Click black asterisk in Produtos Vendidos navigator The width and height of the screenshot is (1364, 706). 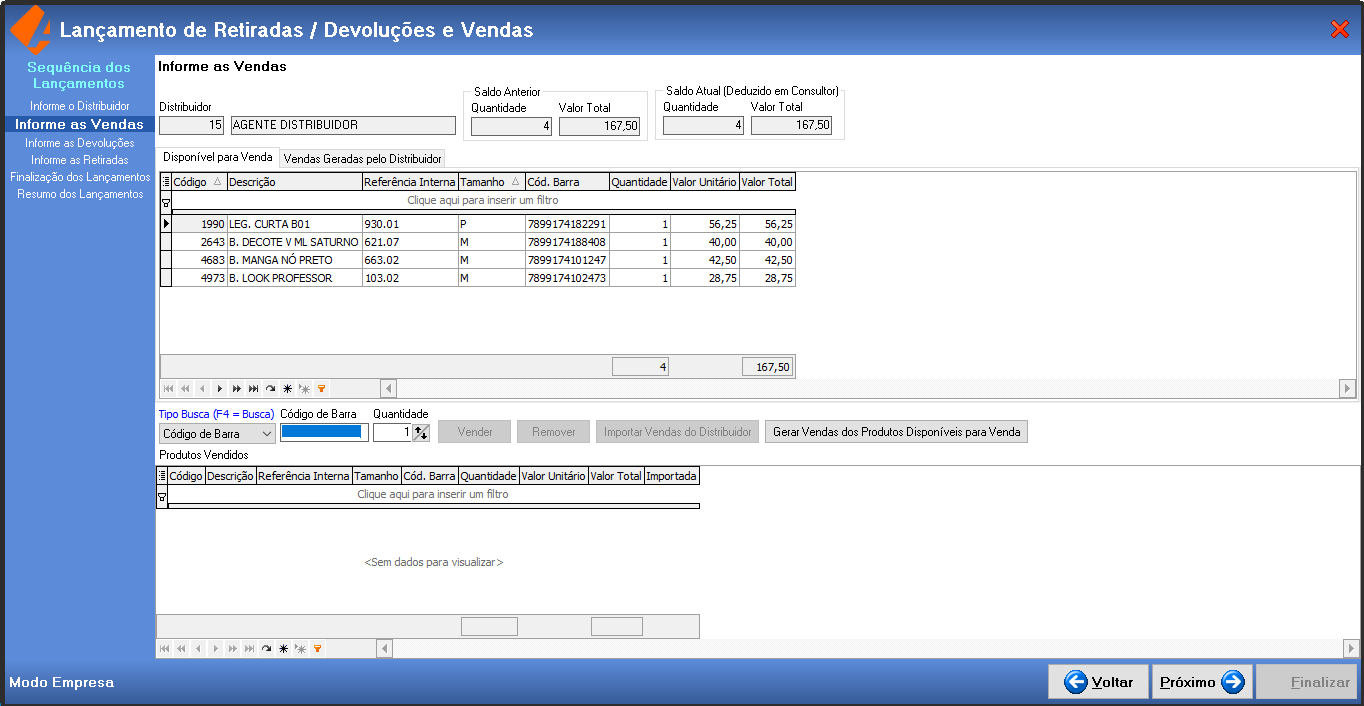(x=283, y=649)
